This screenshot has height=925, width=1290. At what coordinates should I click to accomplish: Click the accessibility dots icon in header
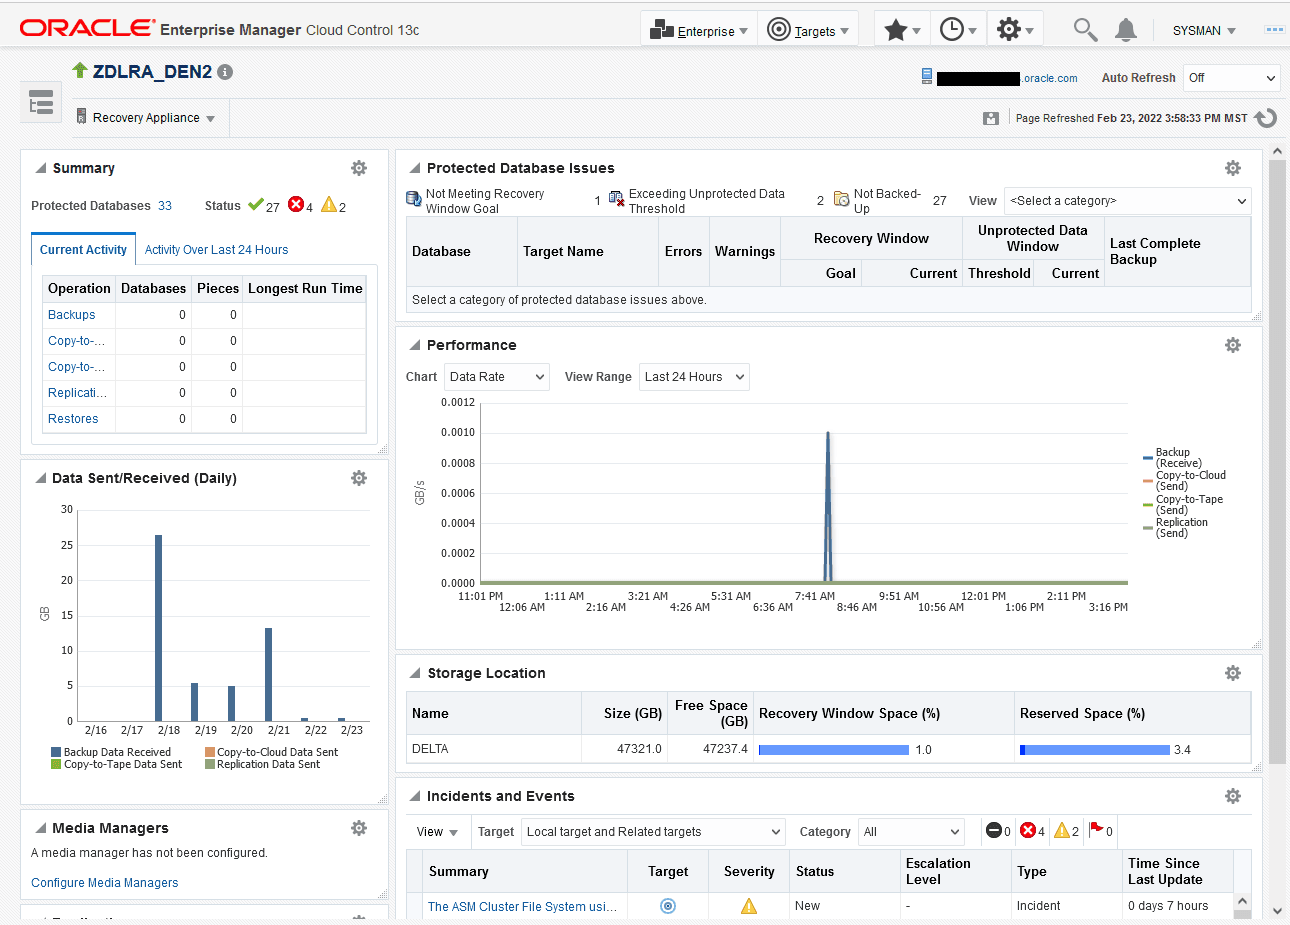click(x=1274, y=30)
